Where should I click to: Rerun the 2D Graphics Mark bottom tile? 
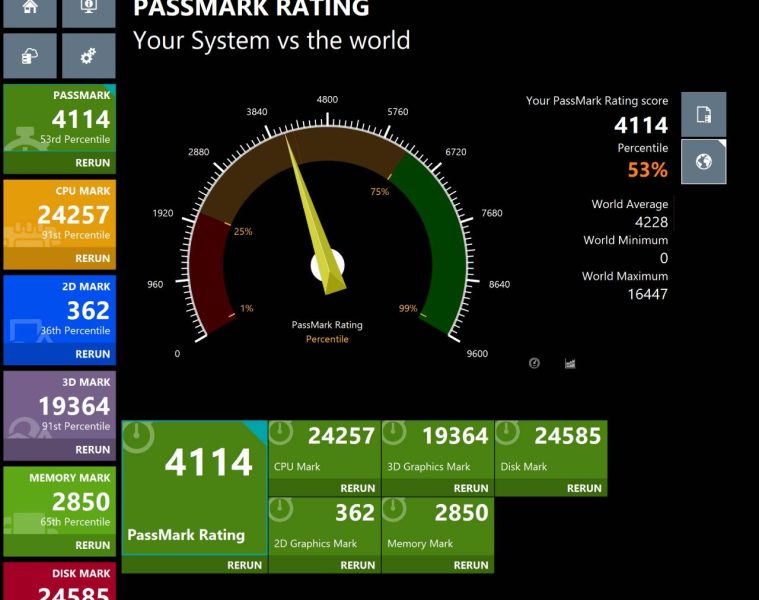click(358, 565)
